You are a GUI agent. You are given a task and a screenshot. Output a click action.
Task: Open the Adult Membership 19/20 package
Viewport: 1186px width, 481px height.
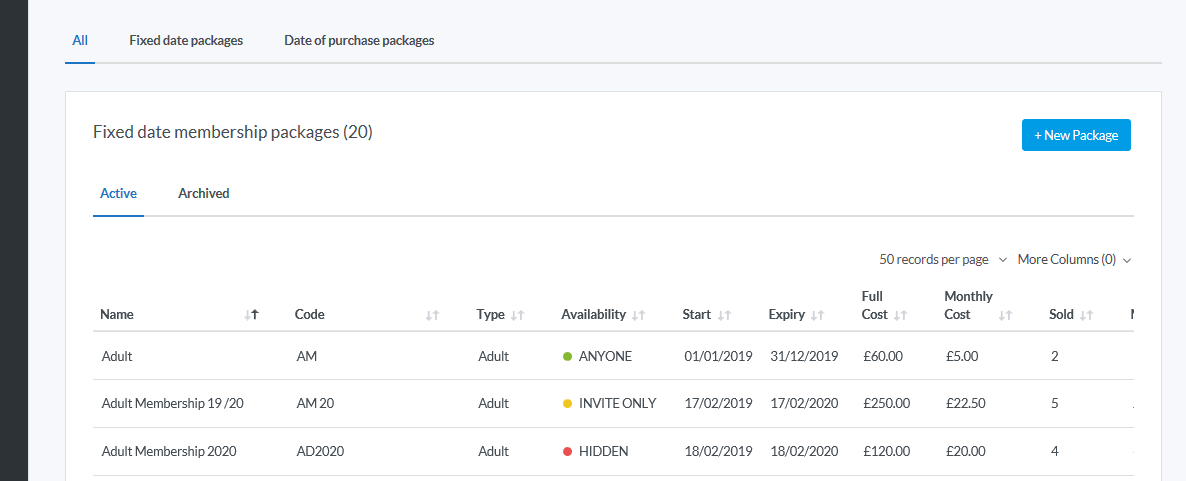(172, 404)
